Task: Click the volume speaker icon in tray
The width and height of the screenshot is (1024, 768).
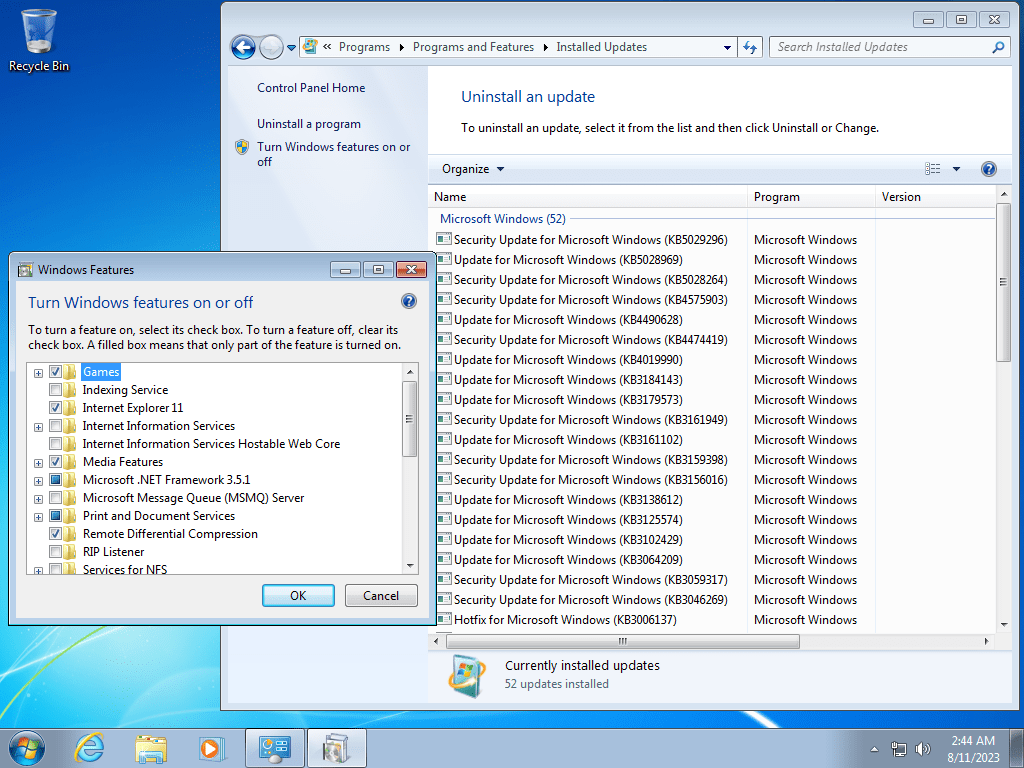Action: [922, 749]
